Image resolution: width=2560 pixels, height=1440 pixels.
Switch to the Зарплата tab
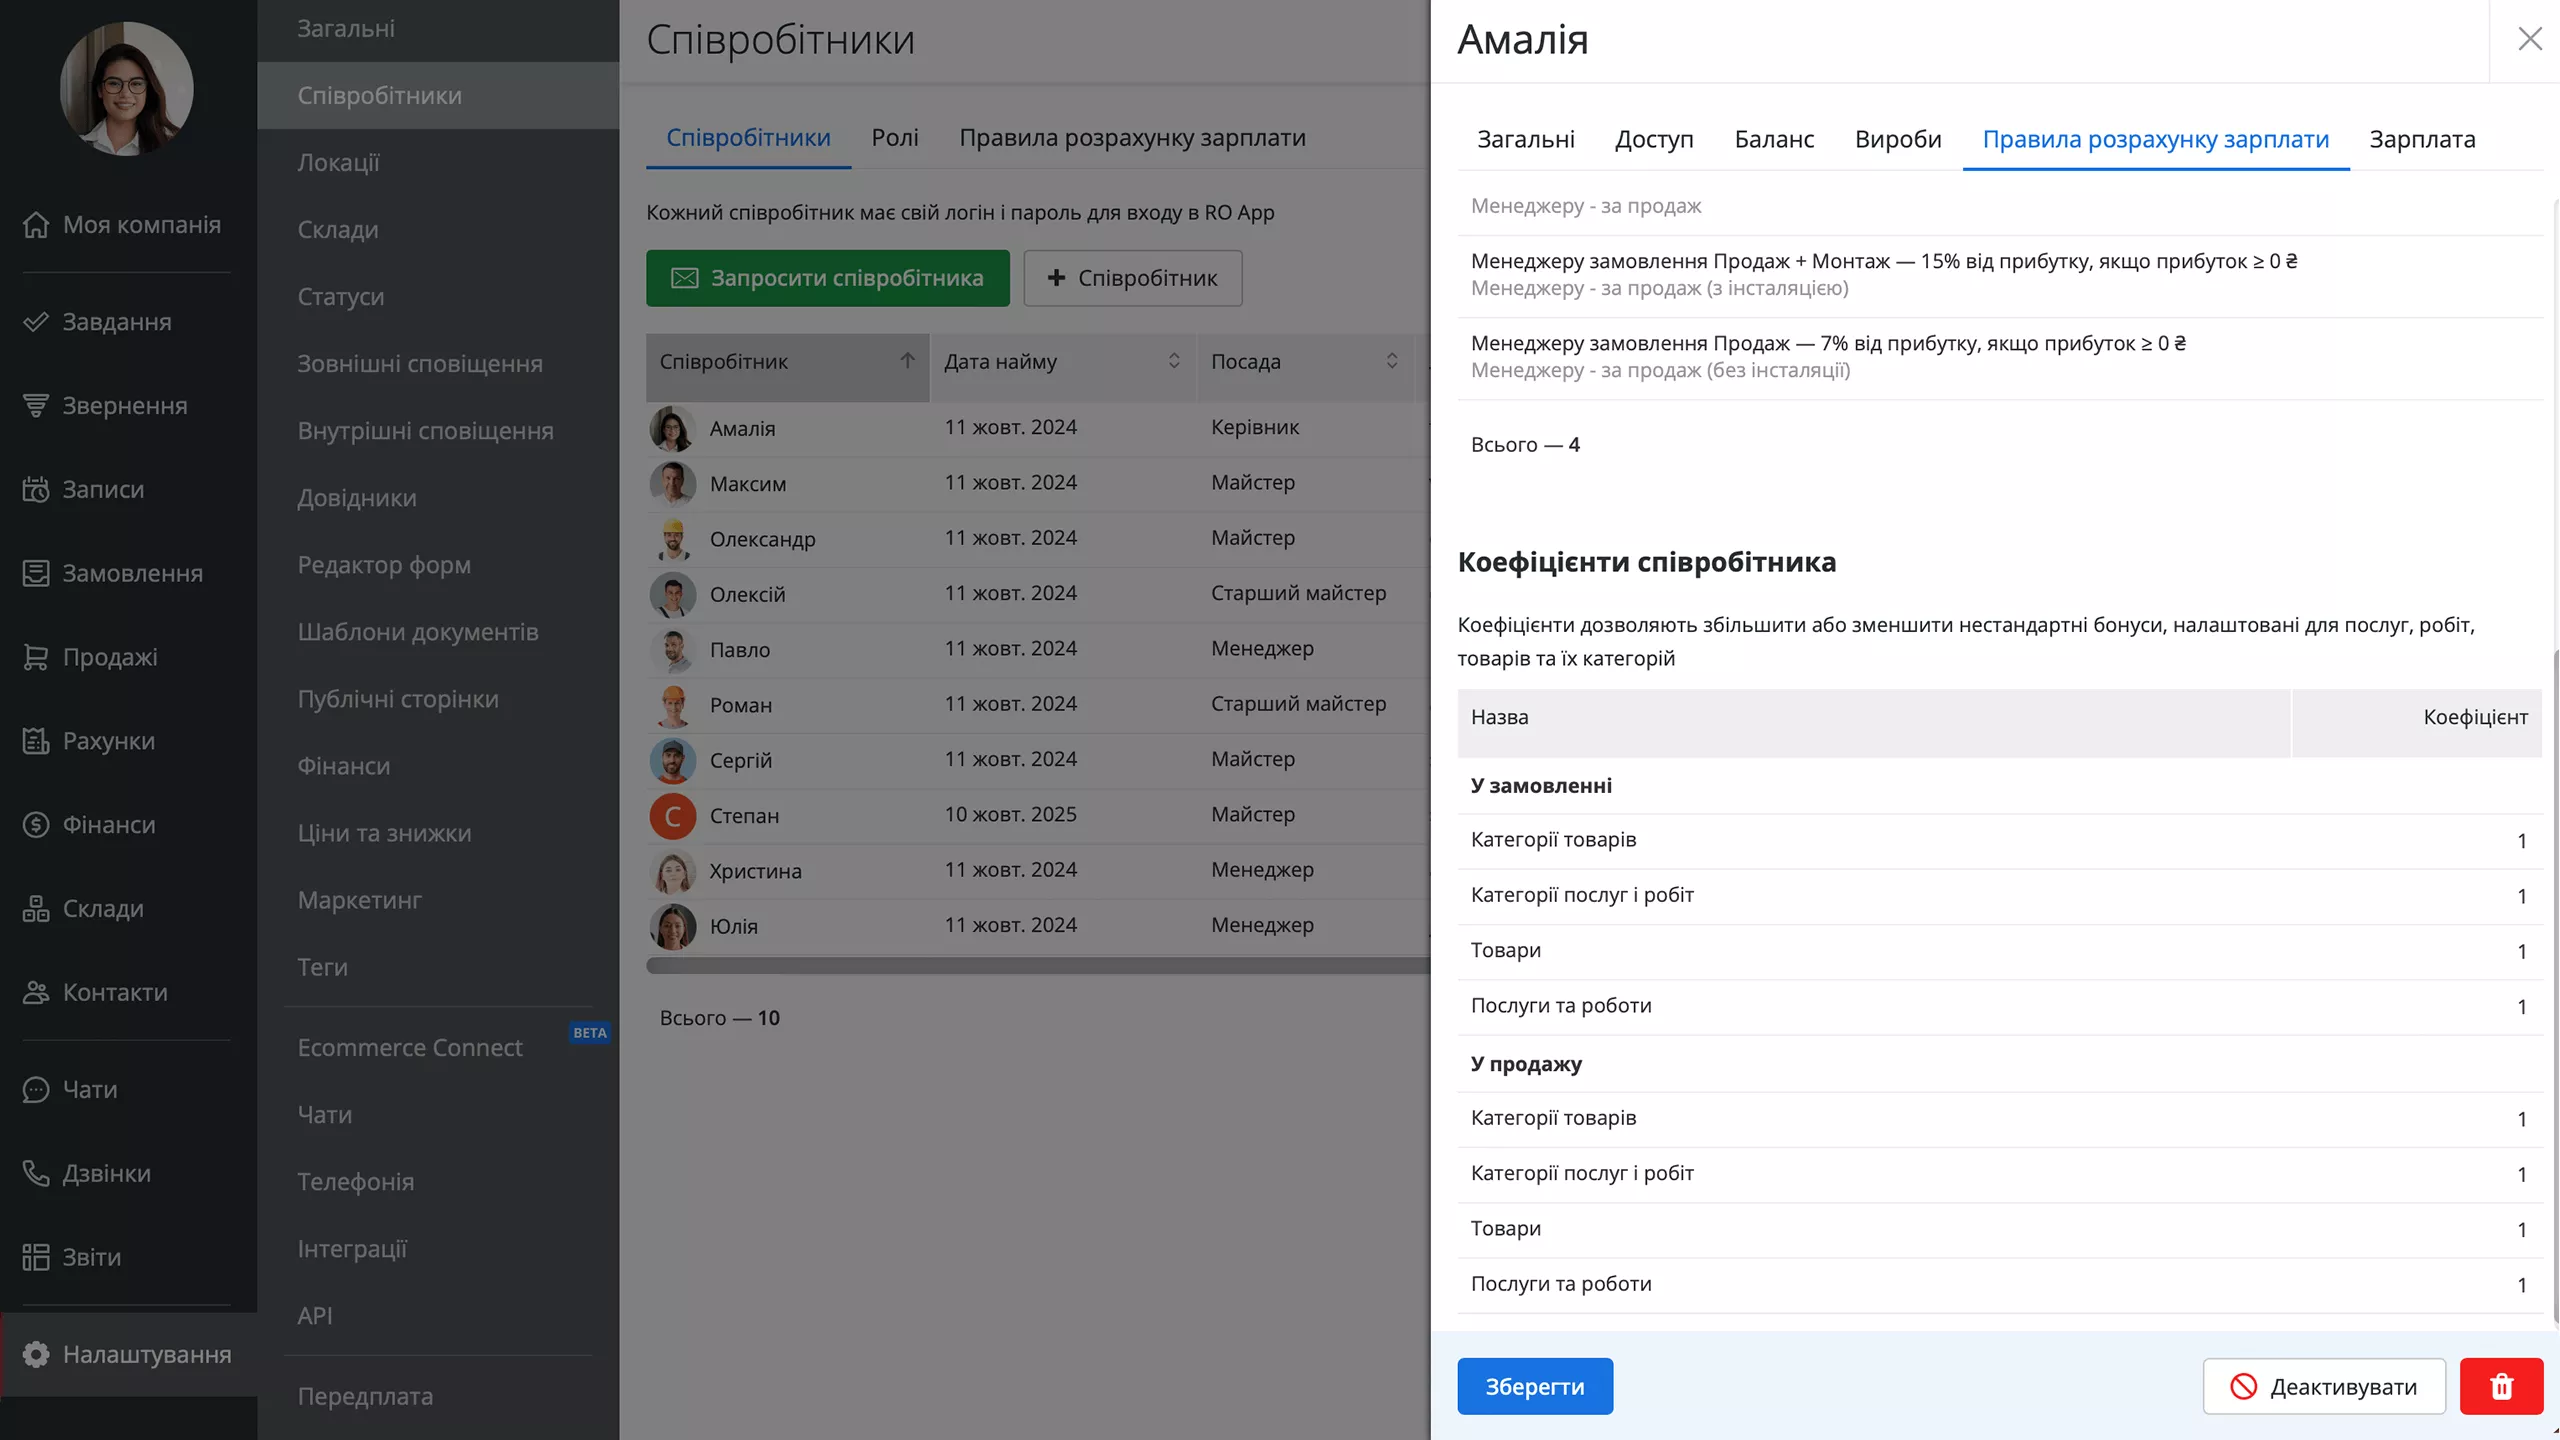(x=2422, y=139)
